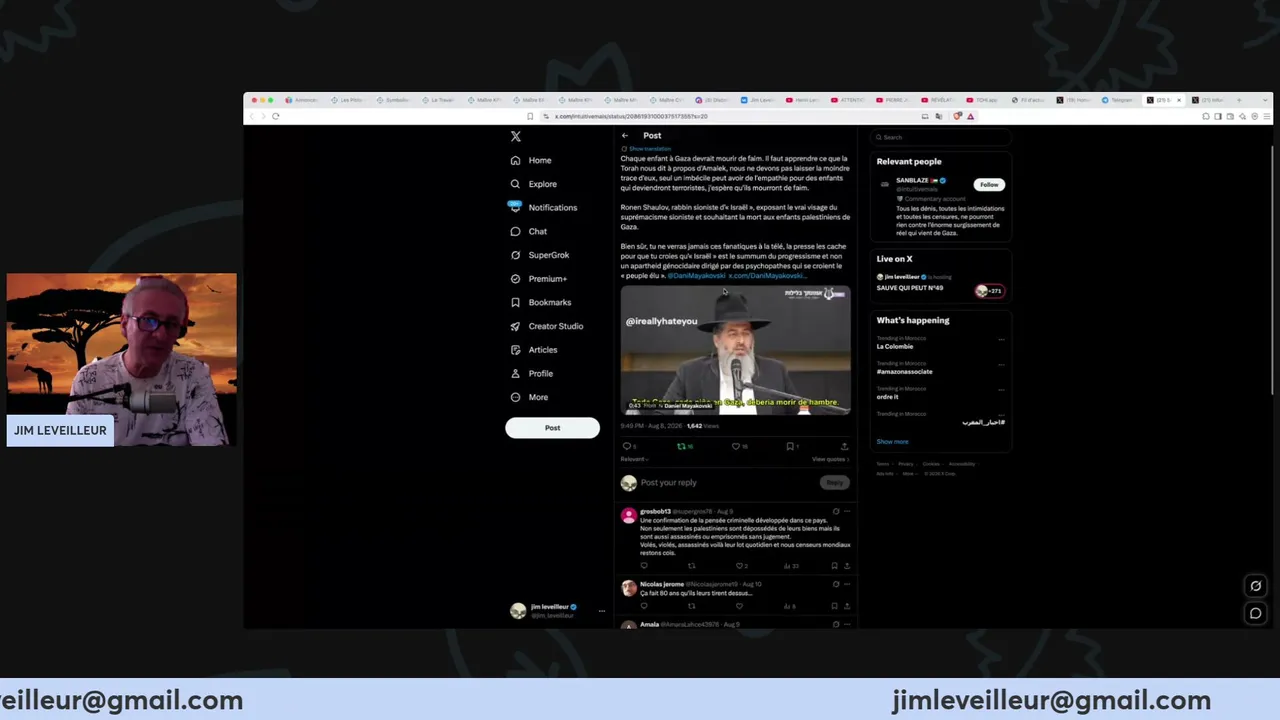Click the X Search field
Screen dimensions: 1280x720
click(x=940, y=137)
